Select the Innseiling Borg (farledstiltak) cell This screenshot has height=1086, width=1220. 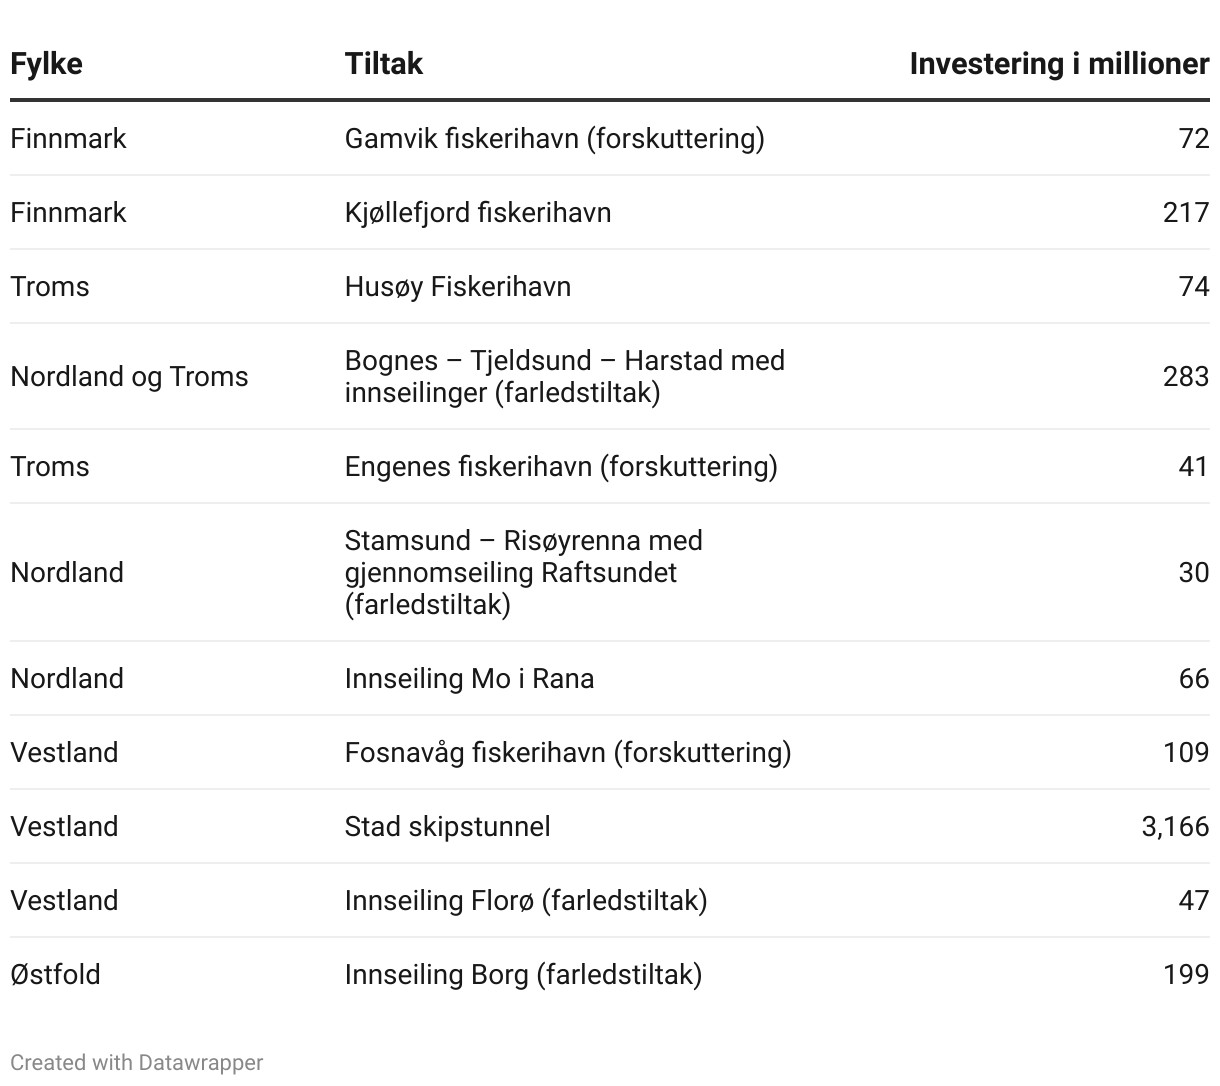tap(523, 974)
